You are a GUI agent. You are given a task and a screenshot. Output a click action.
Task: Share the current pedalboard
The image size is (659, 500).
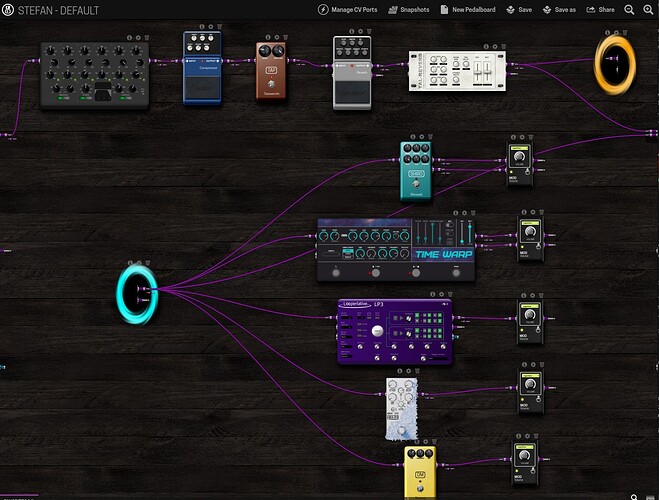pos(601,9)
